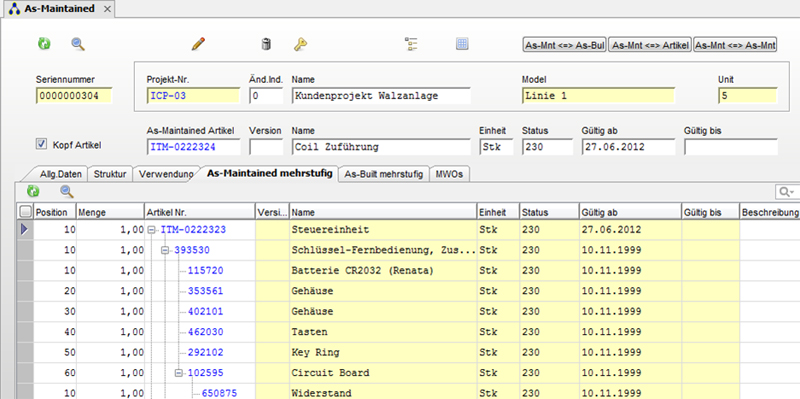Viewport: 800px width, 399px height.
Task: Click the green refresh icon in top toolbar
Action: point(44,44)
